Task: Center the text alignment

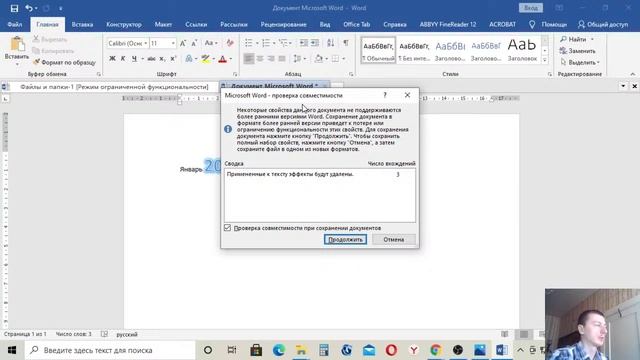Action: click(x=260, y=59)
